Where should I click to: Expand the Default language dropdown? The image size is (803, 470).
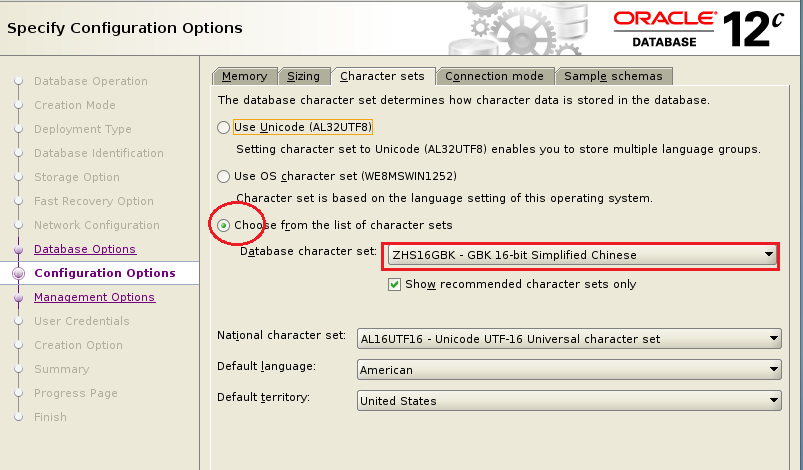click(x=569, y=370)
